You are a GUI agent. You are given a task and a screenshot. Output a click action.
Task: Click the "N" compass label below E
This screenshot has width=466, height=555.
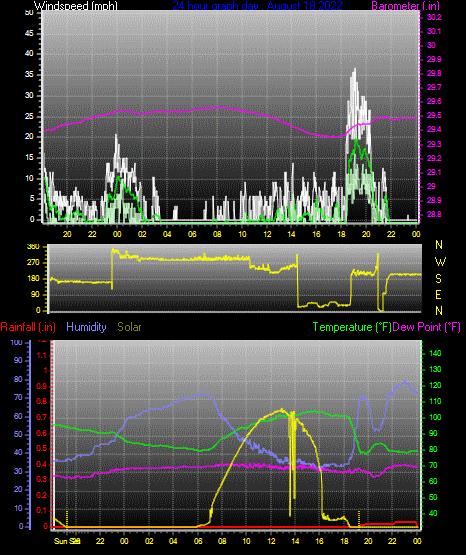point(439,311)
